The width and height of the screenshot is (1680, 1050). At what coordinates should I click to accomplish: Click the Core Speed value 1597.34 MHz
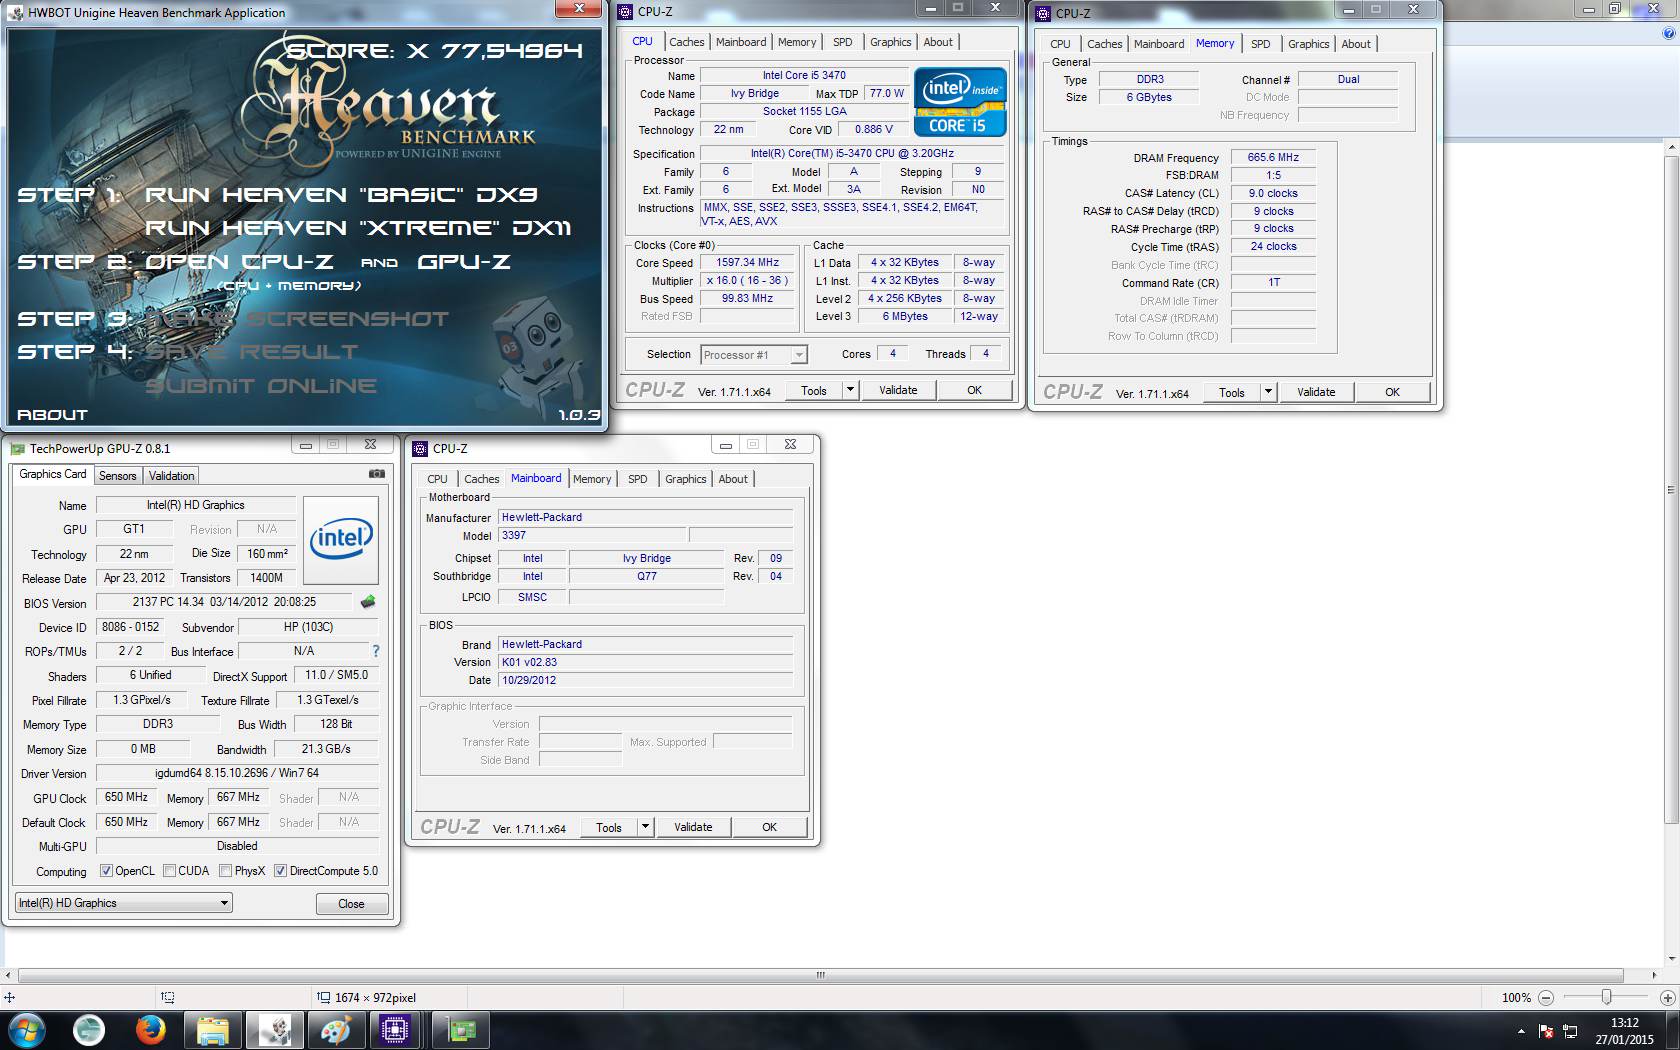[x=747, y=262]
